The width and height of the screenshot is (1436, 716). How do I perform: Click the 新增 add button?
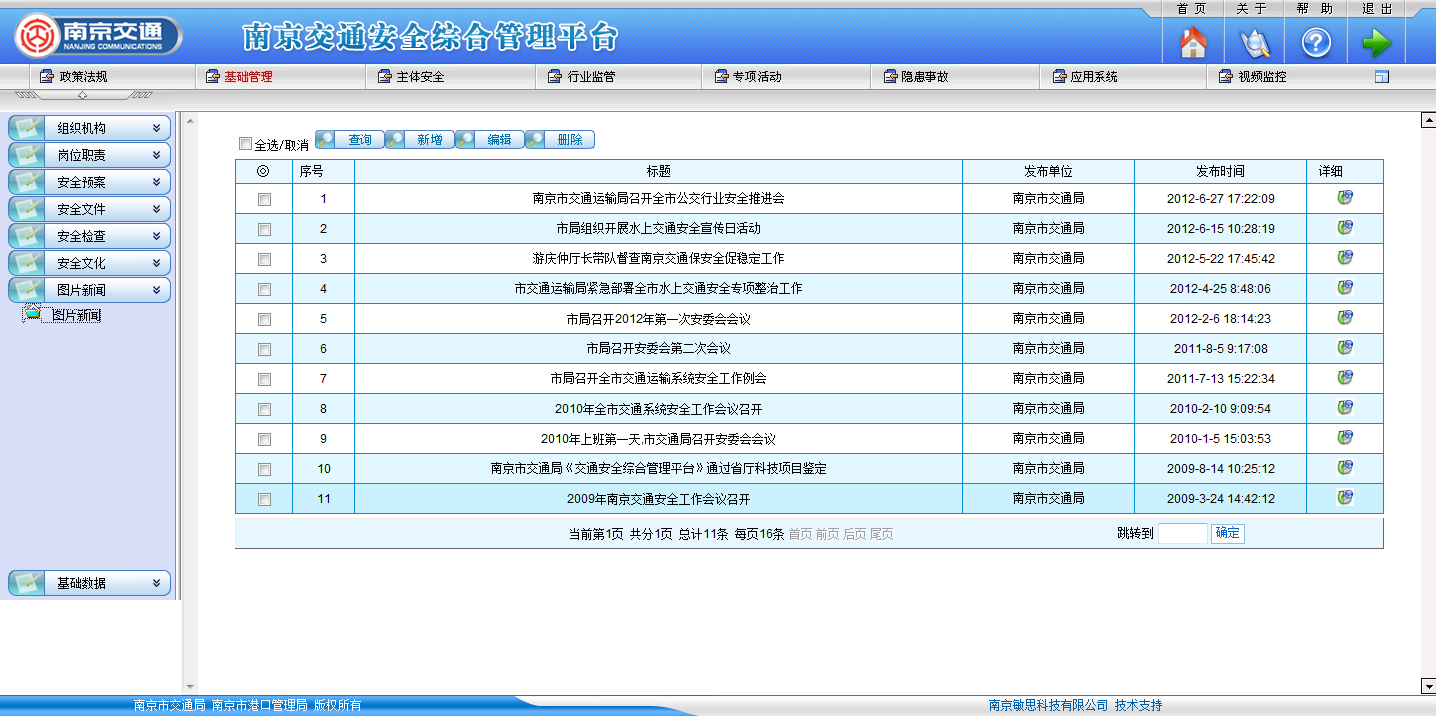pos(420,140)
